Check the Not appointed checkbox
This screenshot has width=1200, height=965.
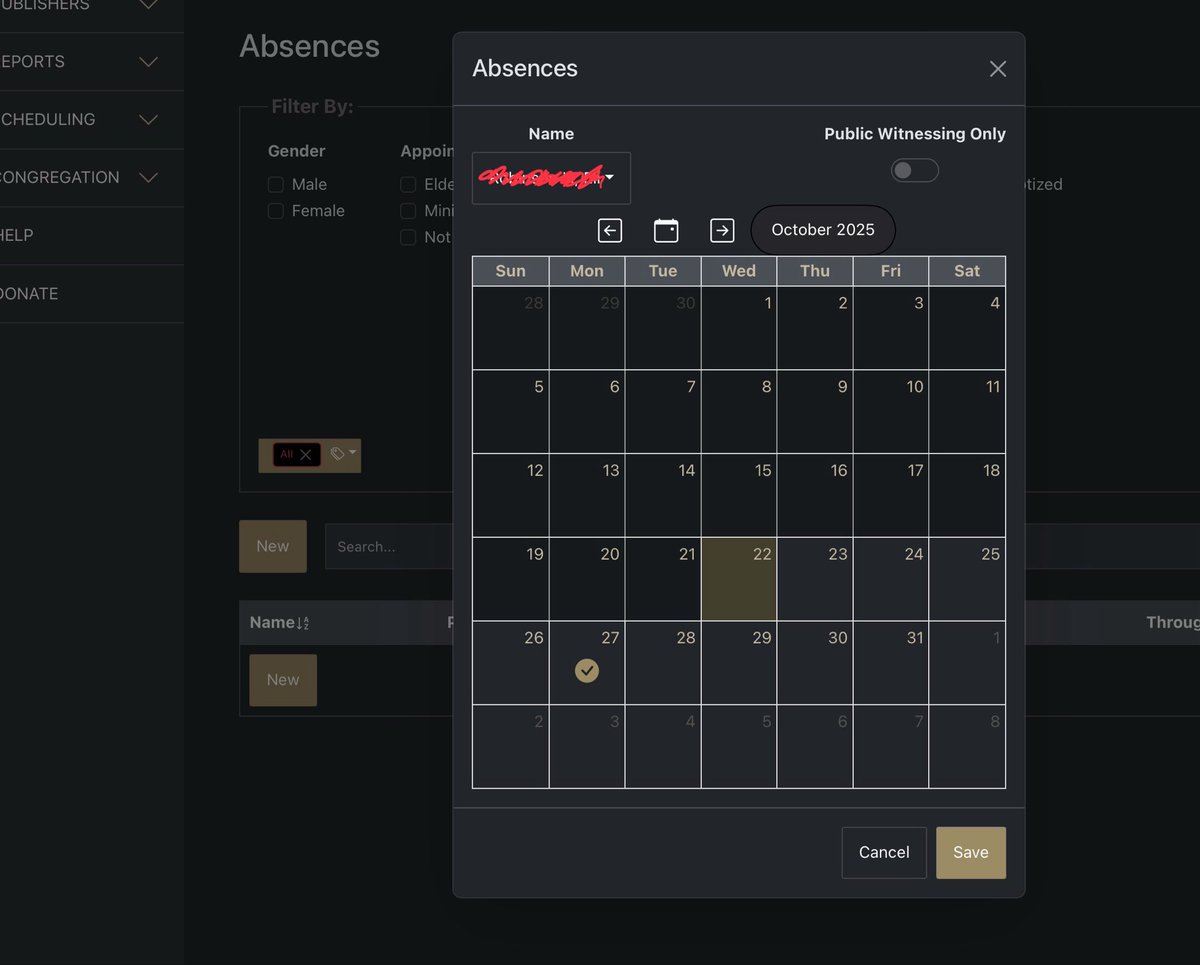(x=408, y=237)
